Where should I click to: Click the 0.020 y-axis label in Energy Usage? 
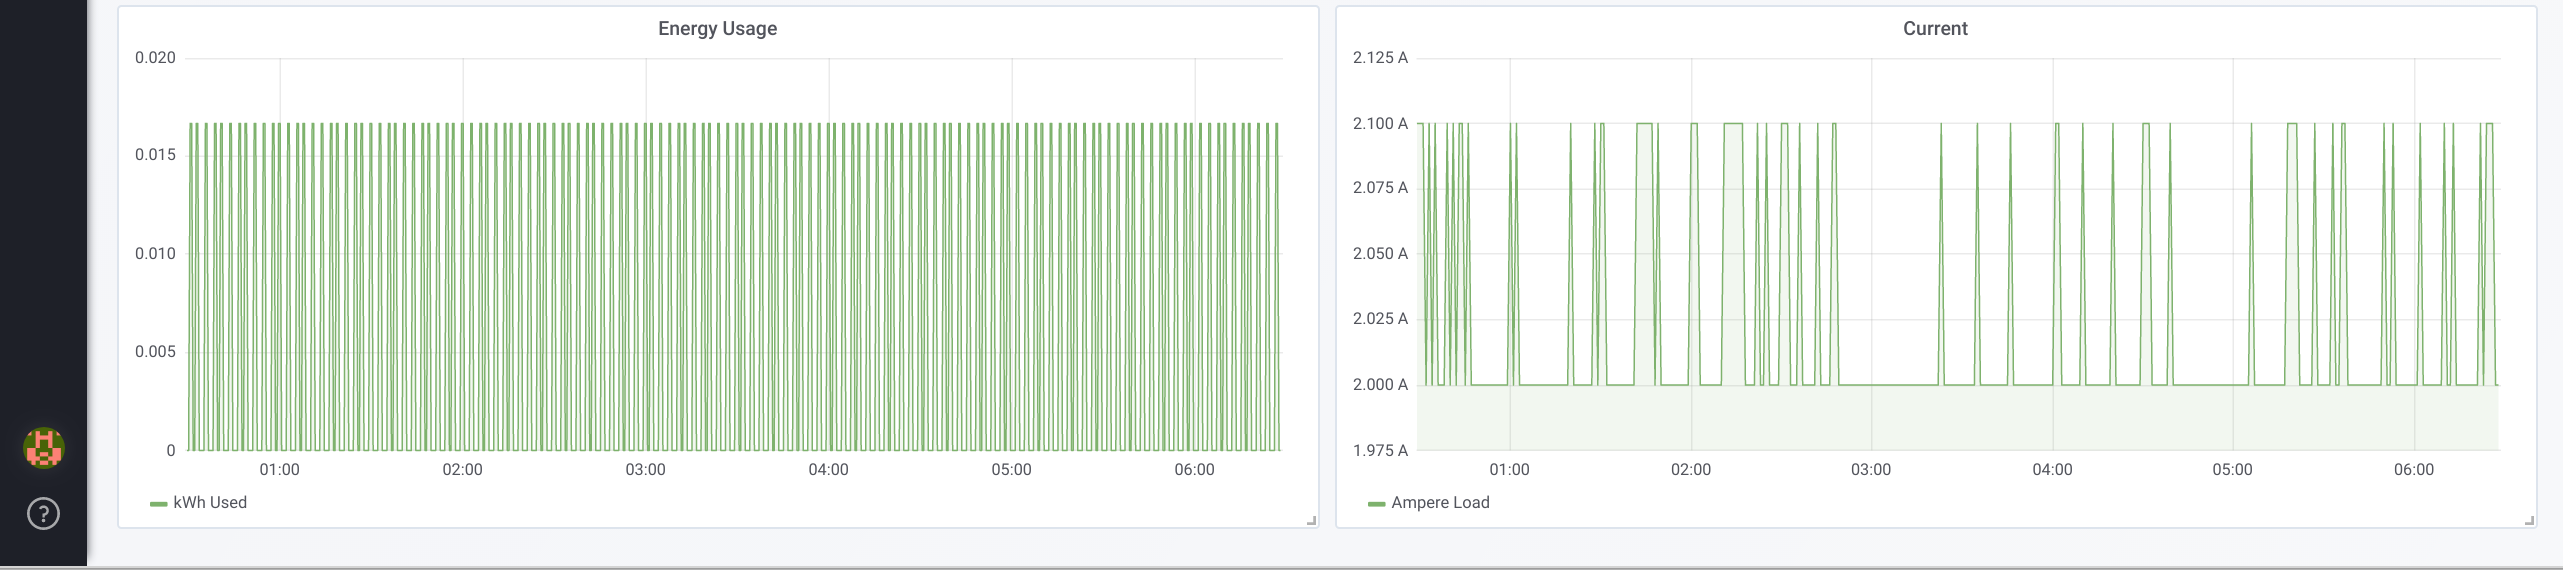155,58
